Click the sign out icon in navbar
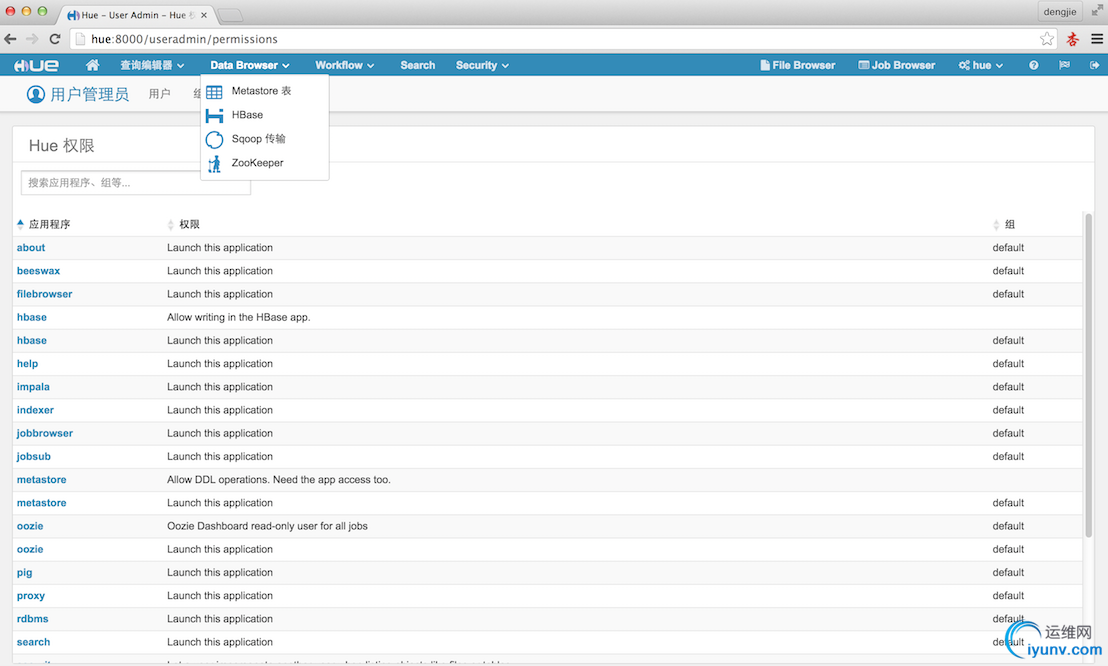1108x666 pixels. 1094,65
